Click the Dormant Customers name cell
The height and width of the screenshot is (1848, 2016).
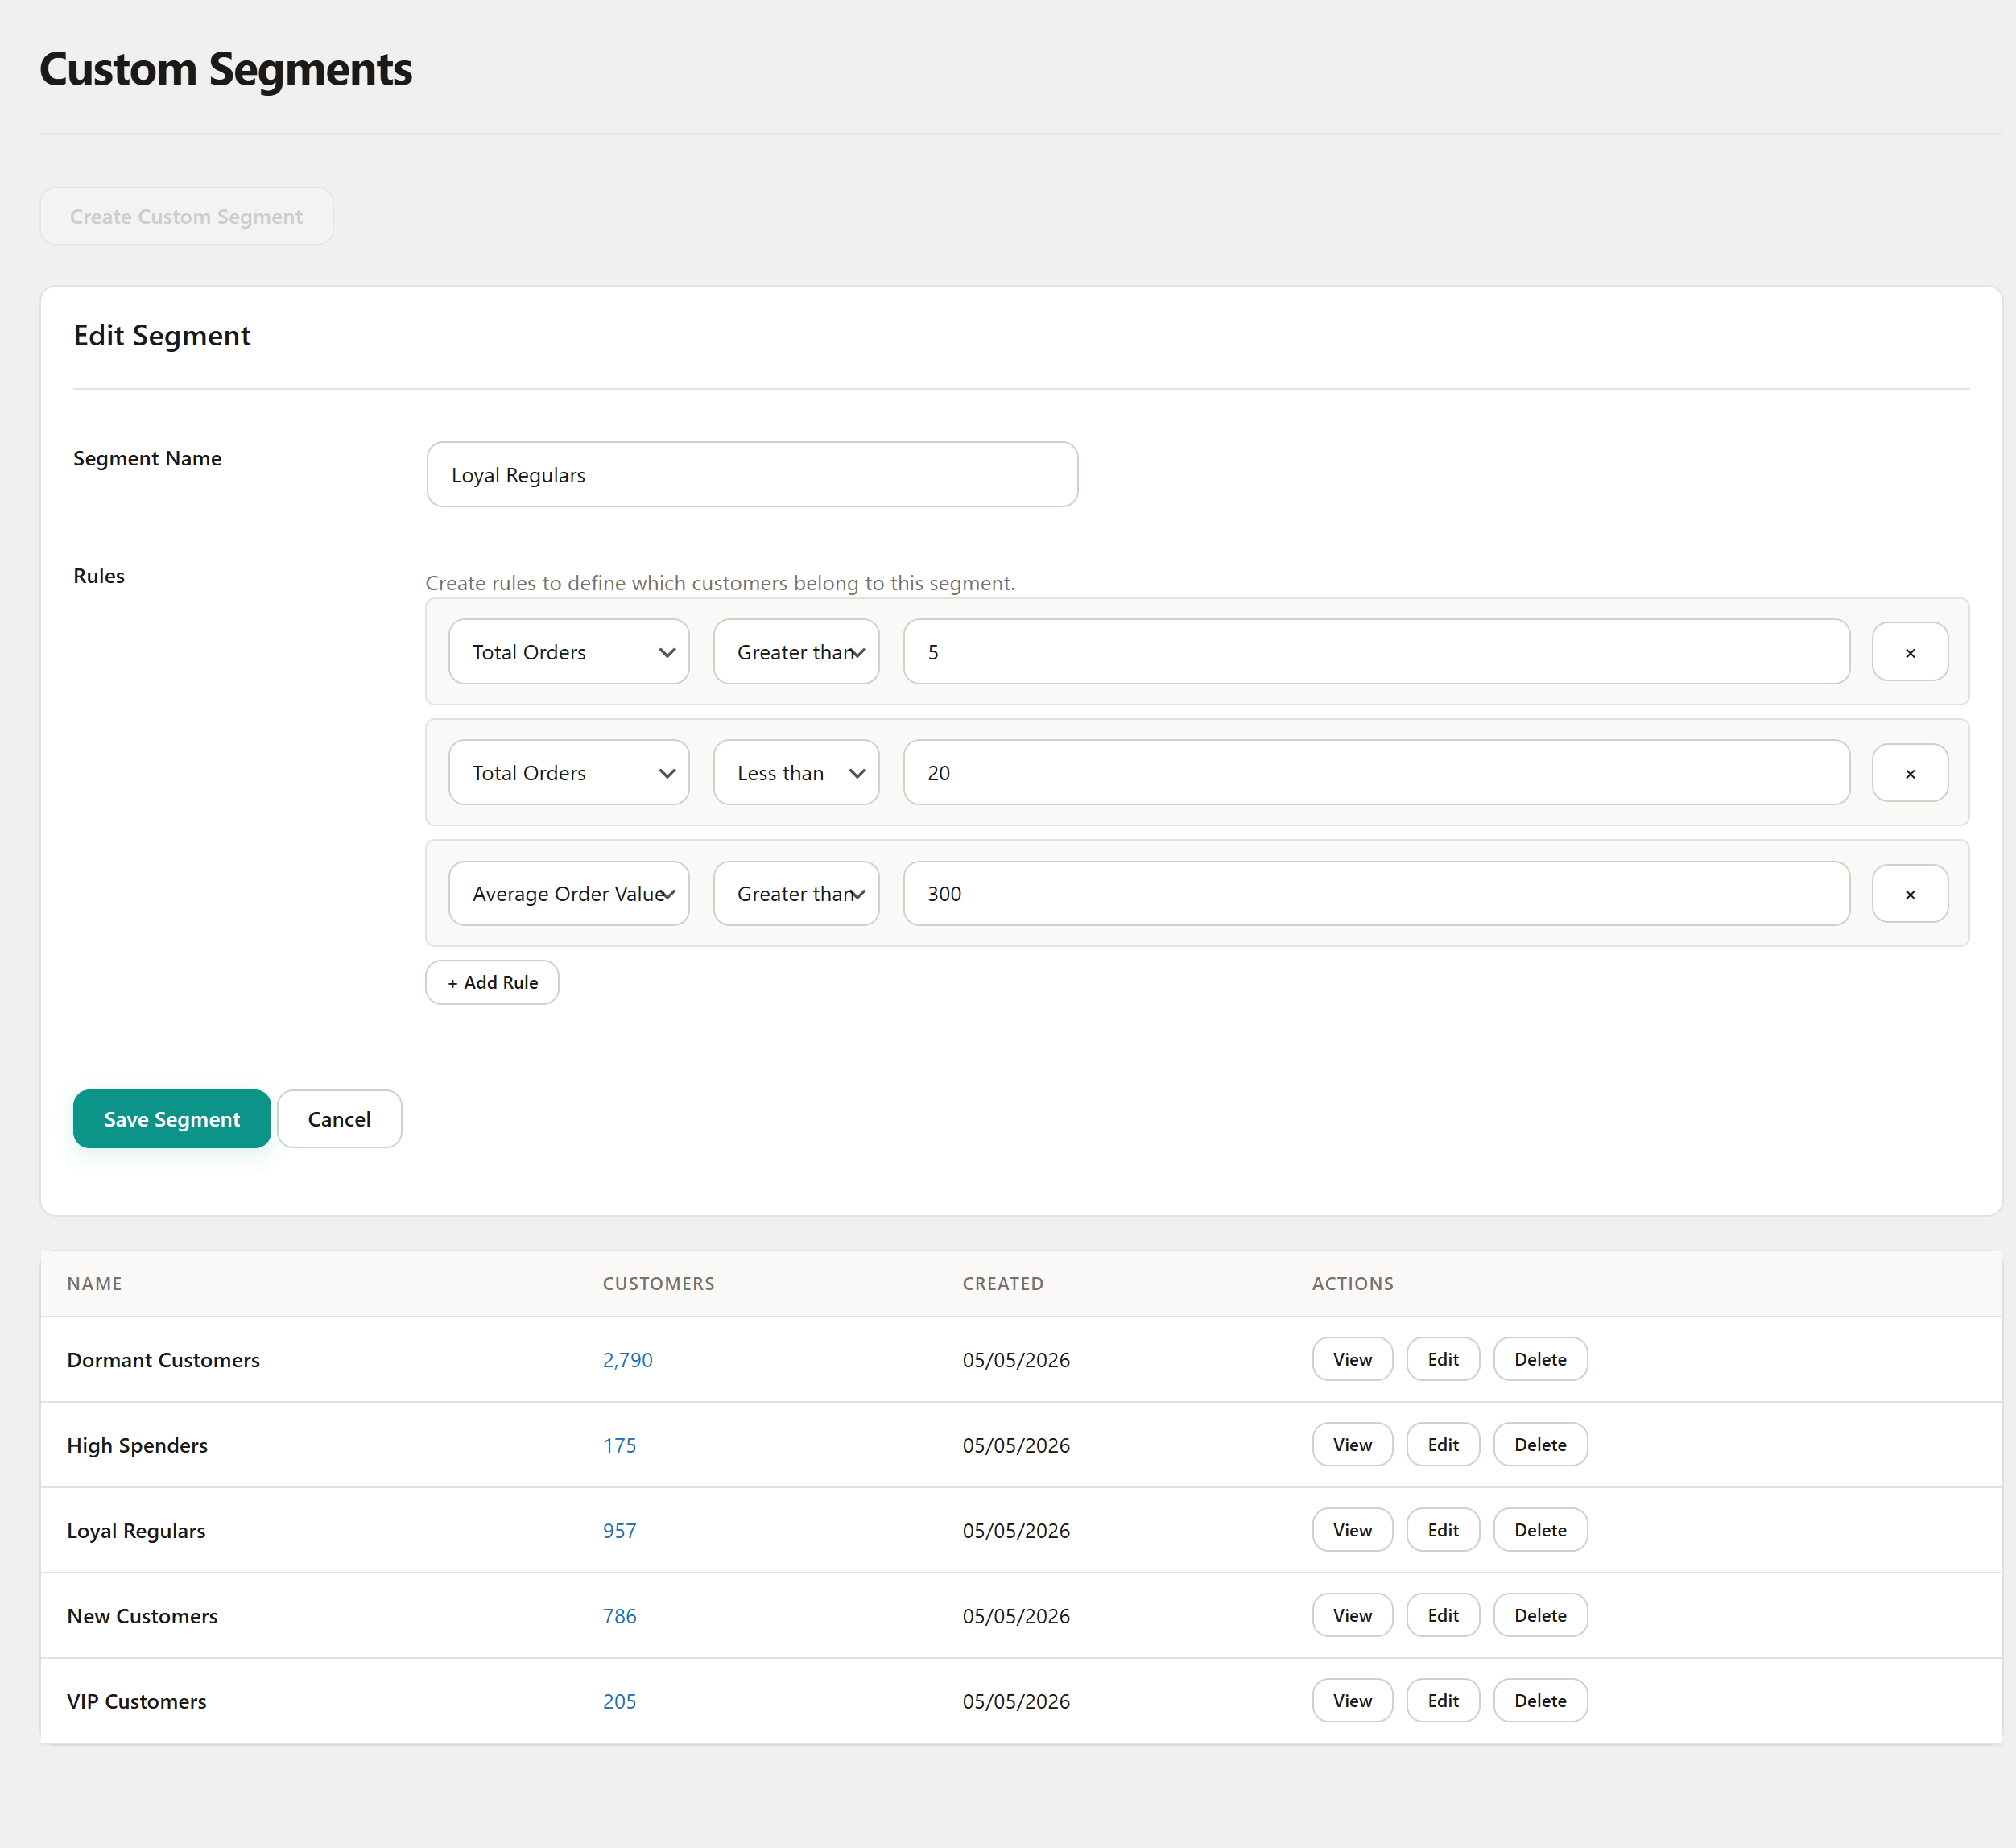click(x=163, y=1360)
